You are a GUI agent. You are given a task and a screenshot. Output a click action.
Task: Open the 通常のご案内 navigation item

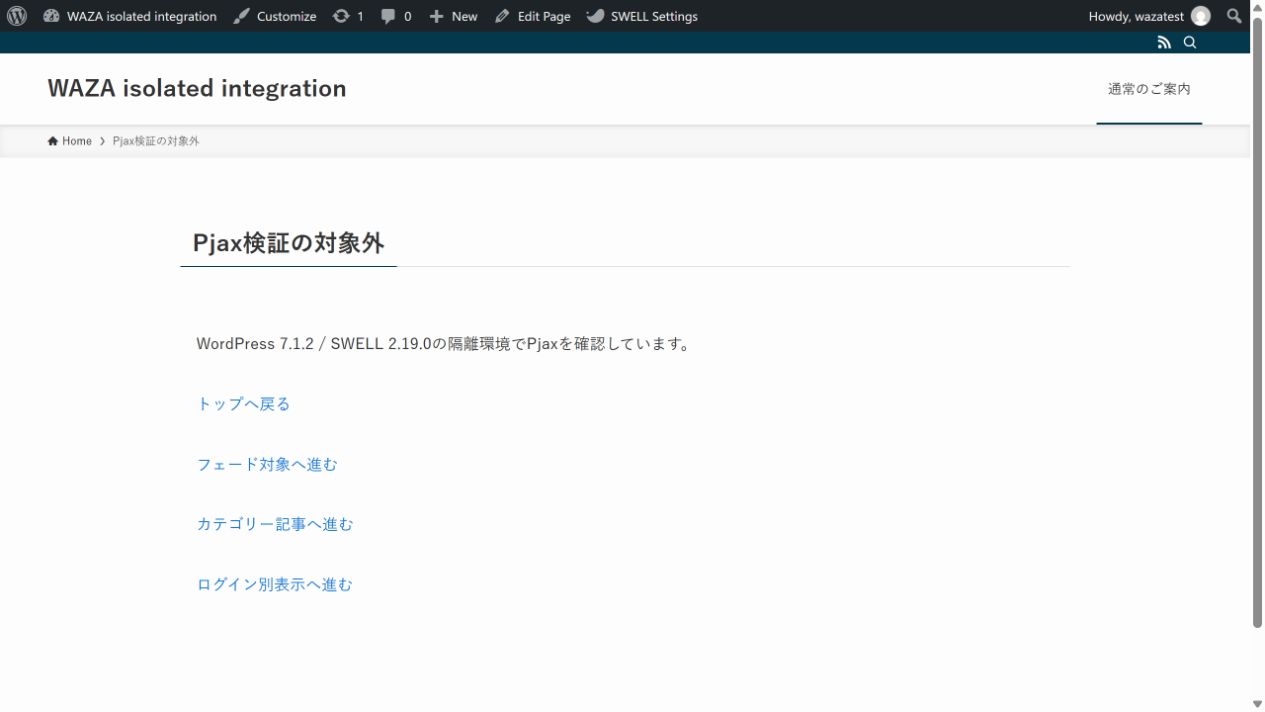1149,89
